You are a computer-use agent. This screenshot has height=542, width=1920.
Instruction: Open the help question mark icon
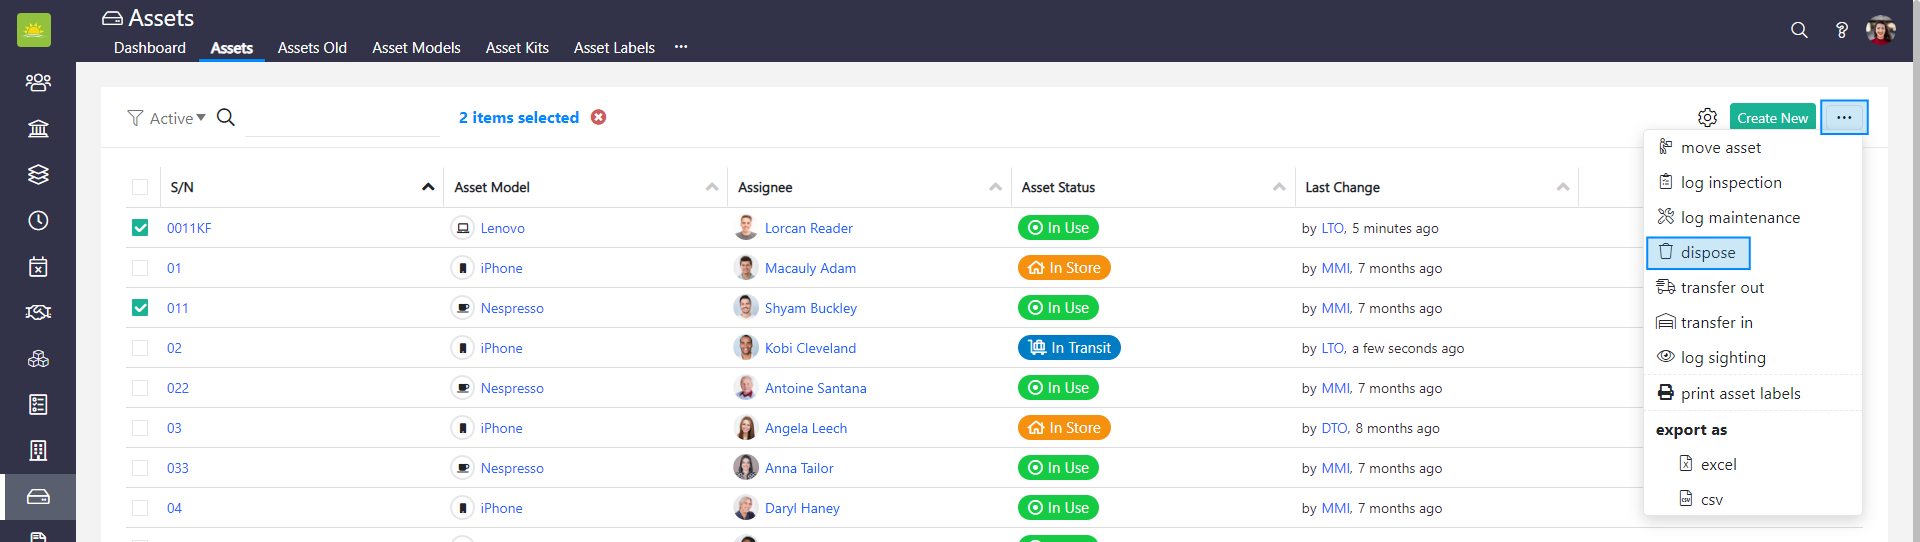coord(1841,30)
